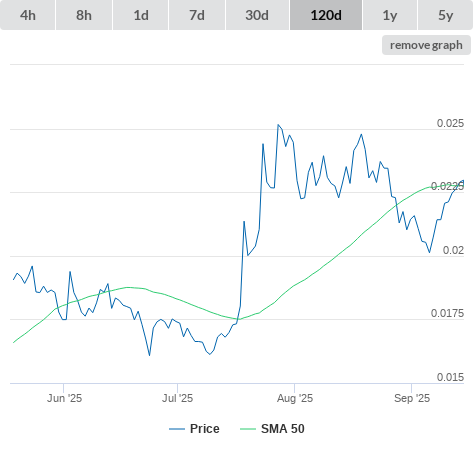The image size is (474, 455).
Task: Click the 0.015 price axis label
Action: point(450,377)
